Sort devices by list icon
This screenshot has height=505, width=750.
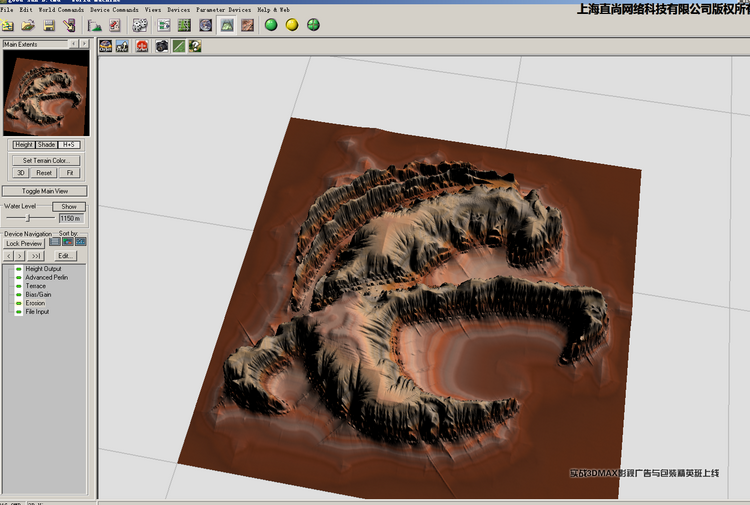55,242
